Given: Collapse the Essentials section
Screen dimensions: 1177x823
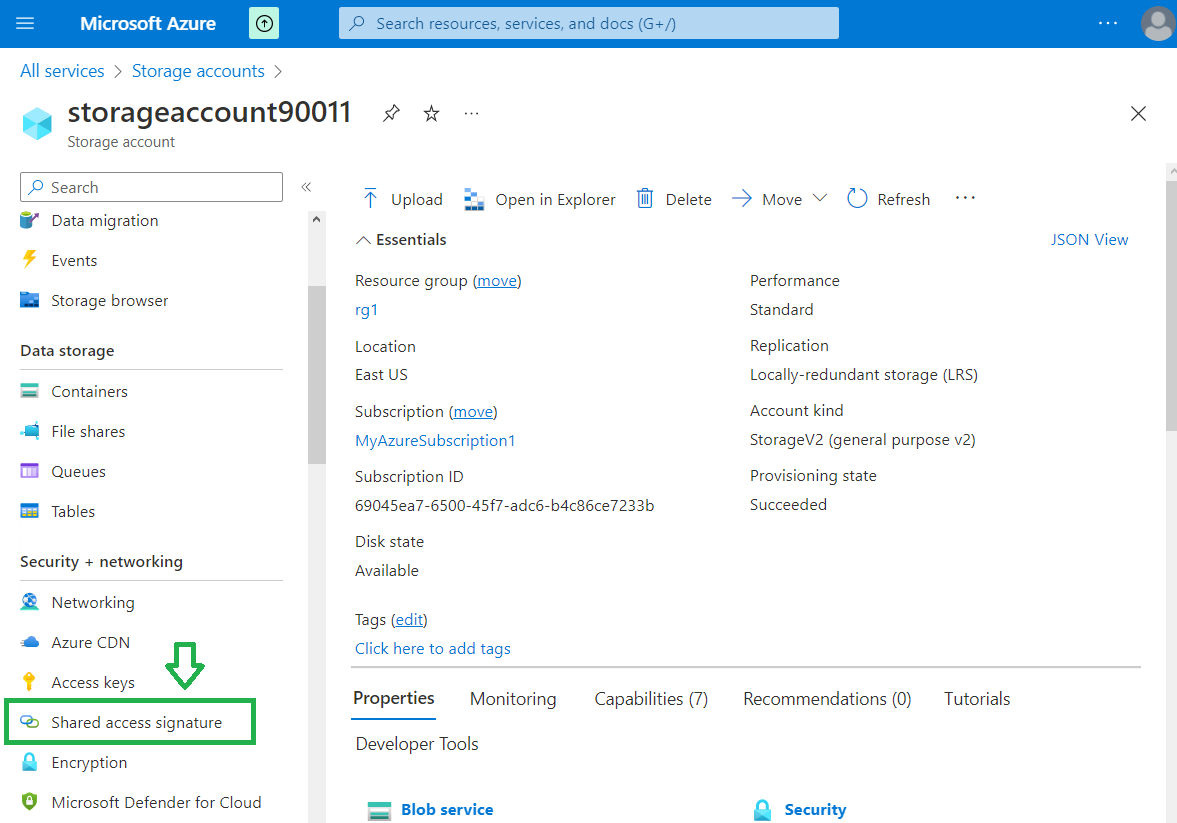Looking at the screenshot, I should (x=401, y=240).
